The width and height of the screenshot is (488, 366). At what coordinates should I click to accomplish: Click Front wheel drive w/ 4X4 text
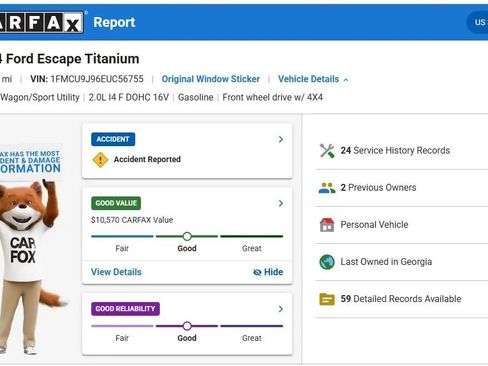pos(273,97)
